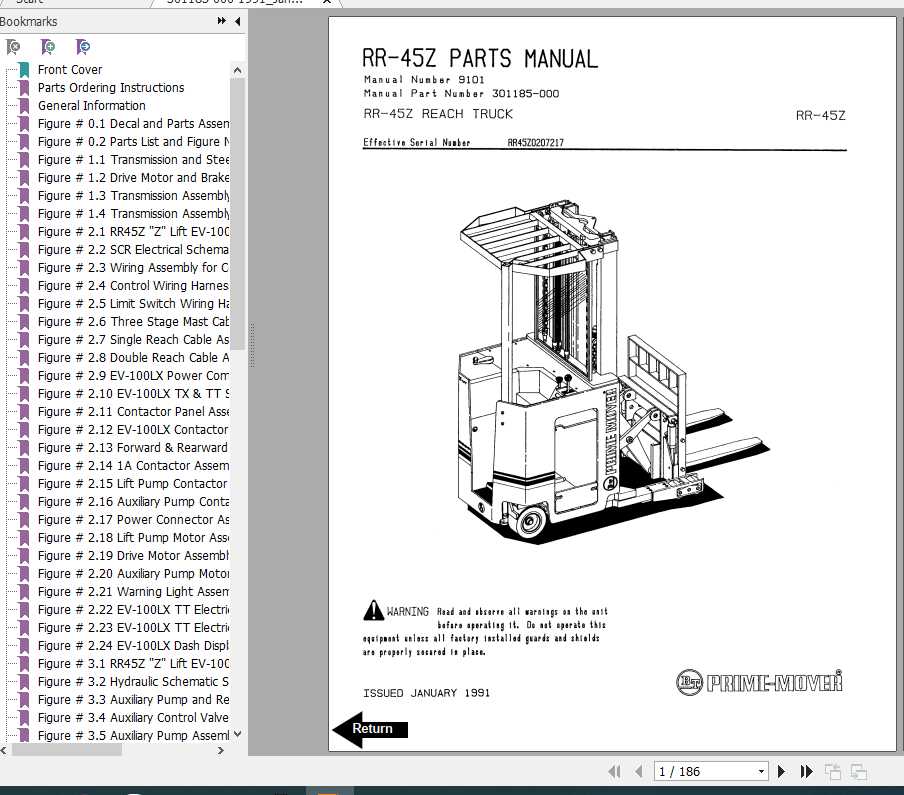Image resolution: width=904 pixels, height=795 pixels.
Task: Click the Return button on the page
Action: 374,729
